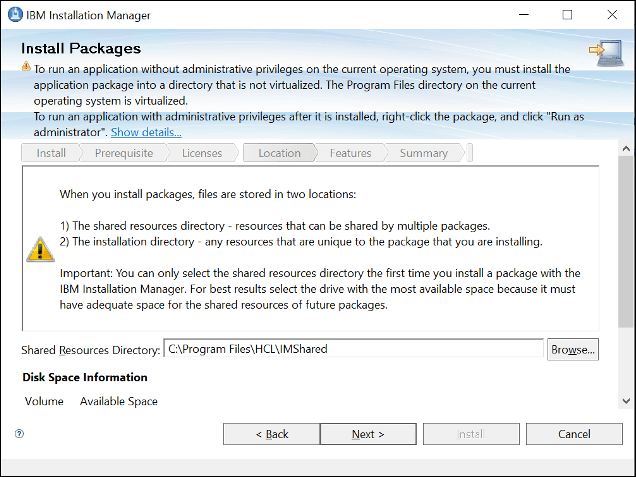Click Next to continue

point(368,434)
